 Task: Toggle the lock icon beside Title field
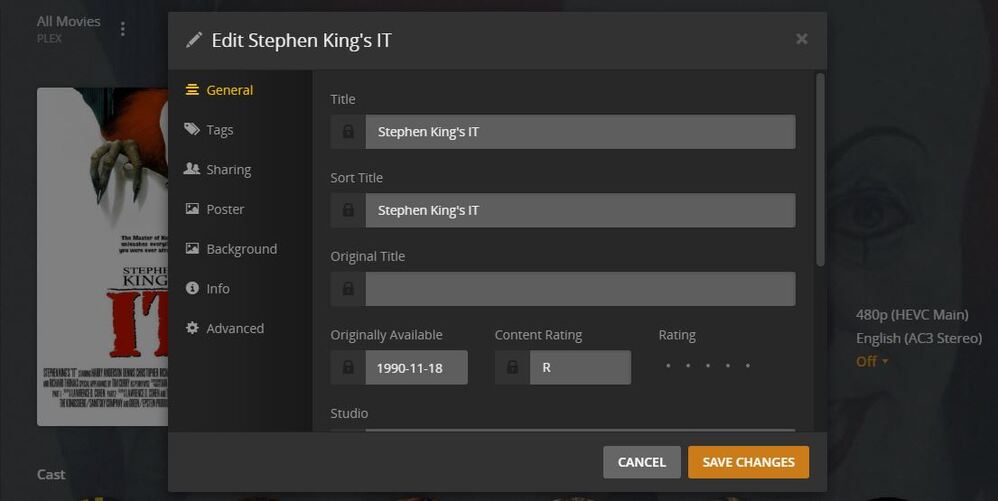point(348,132)
